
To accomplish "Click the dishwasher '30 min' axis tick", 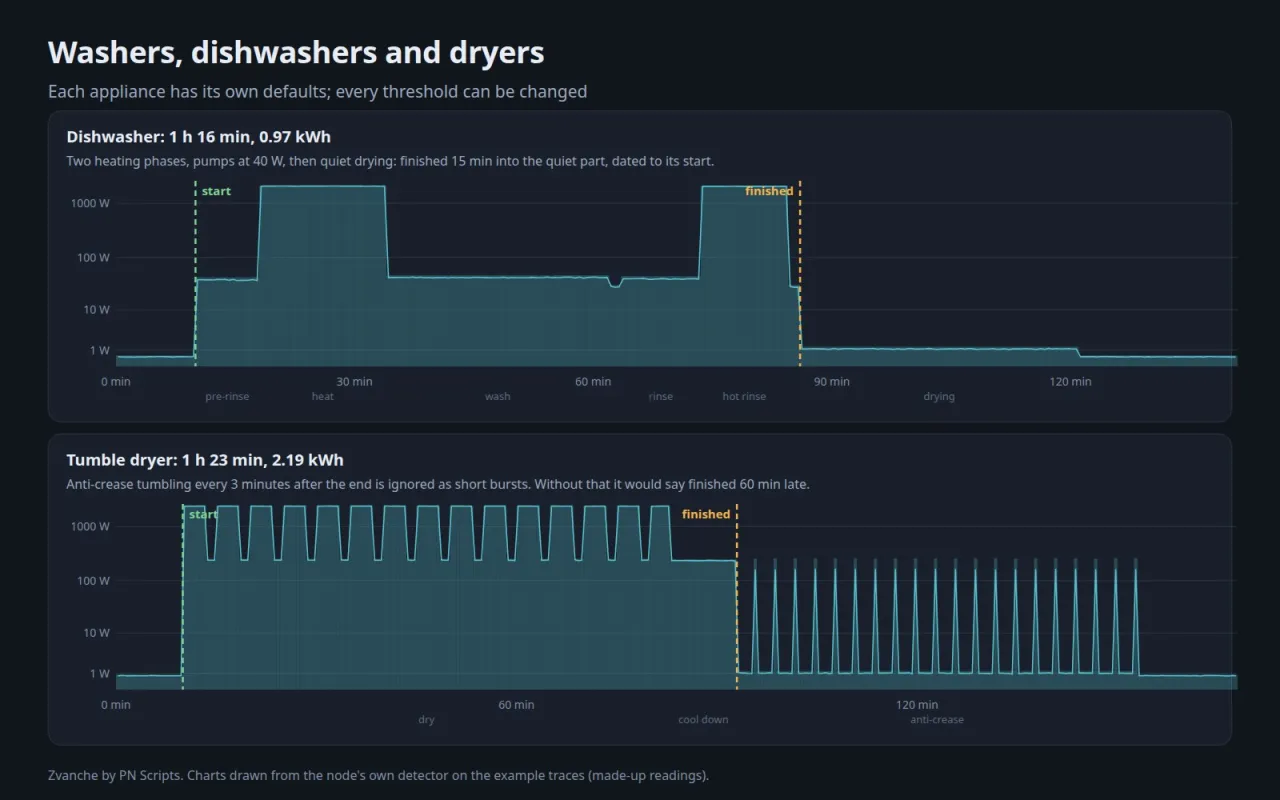I will point(354,382).
